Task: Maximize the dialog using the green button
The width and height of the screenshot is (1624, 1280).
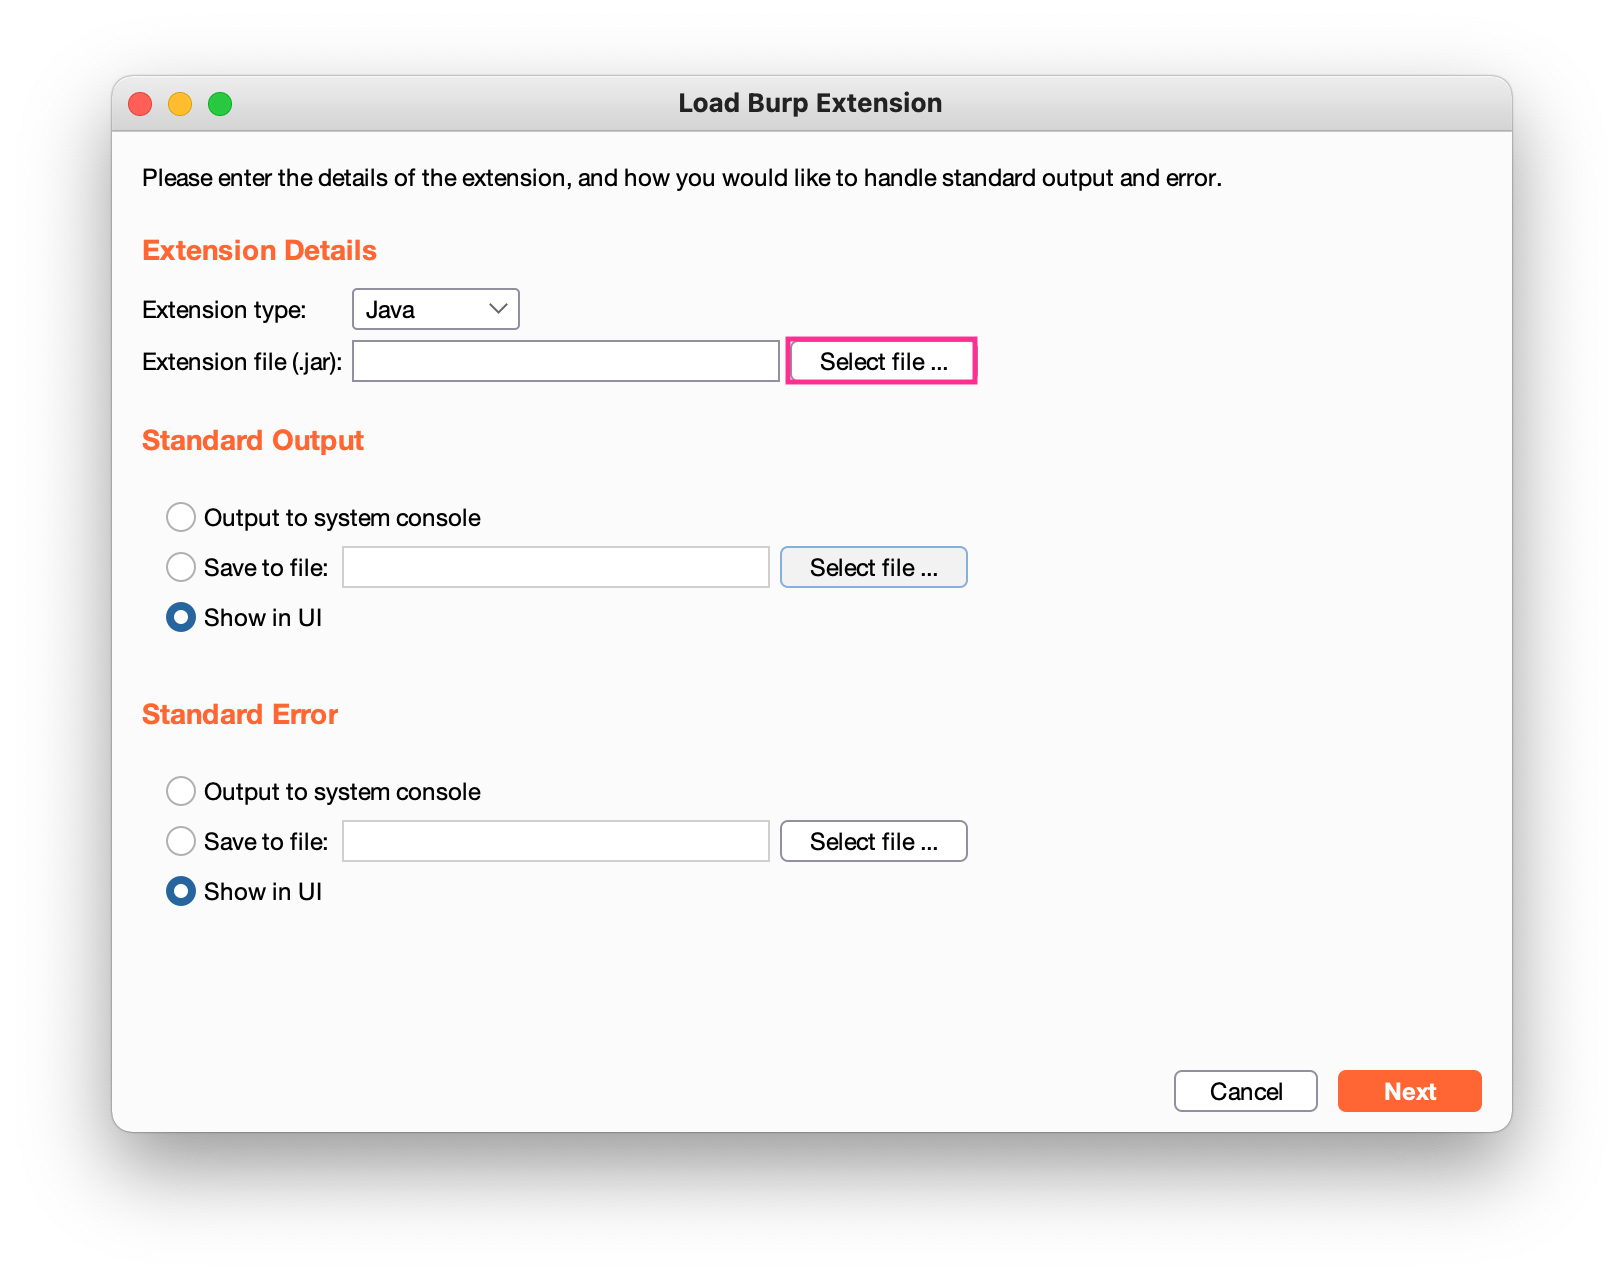Action: point(220,104)
